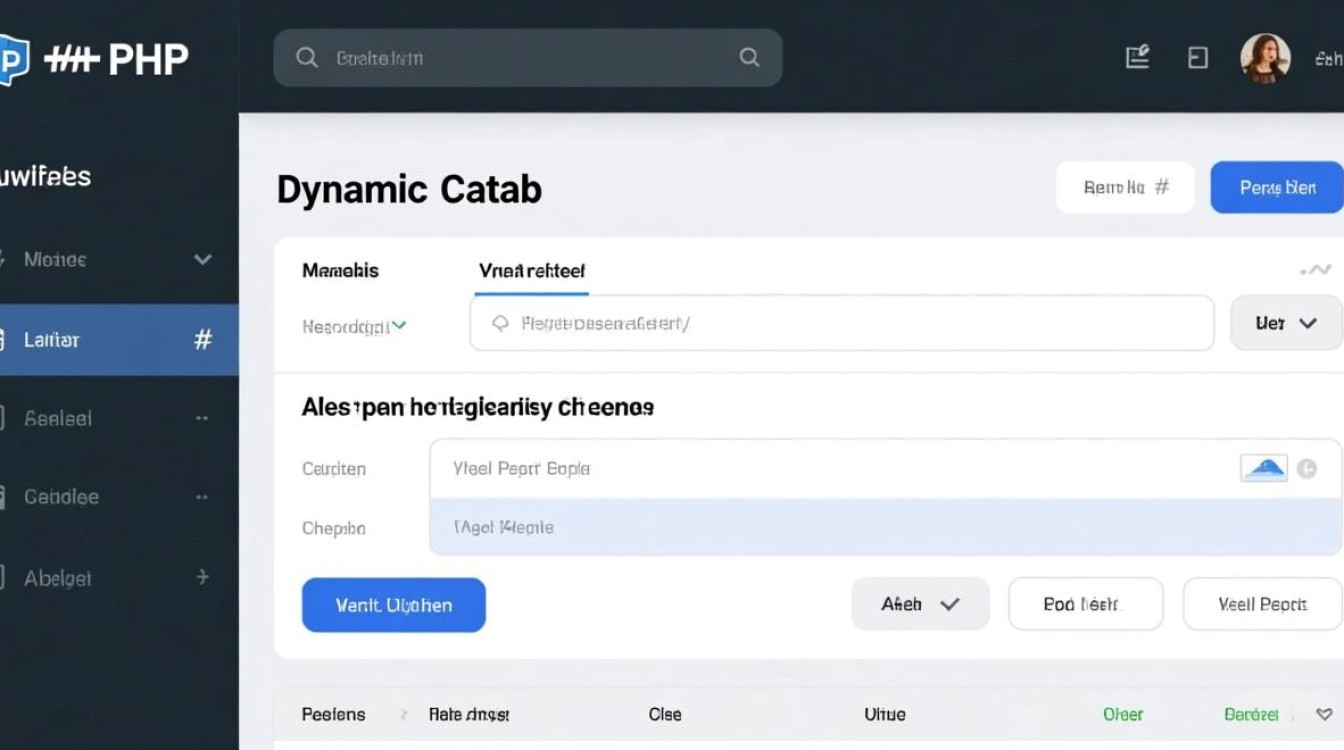
Task: Click the magnifier icon inside the top search bar
Action: (307, 58)
